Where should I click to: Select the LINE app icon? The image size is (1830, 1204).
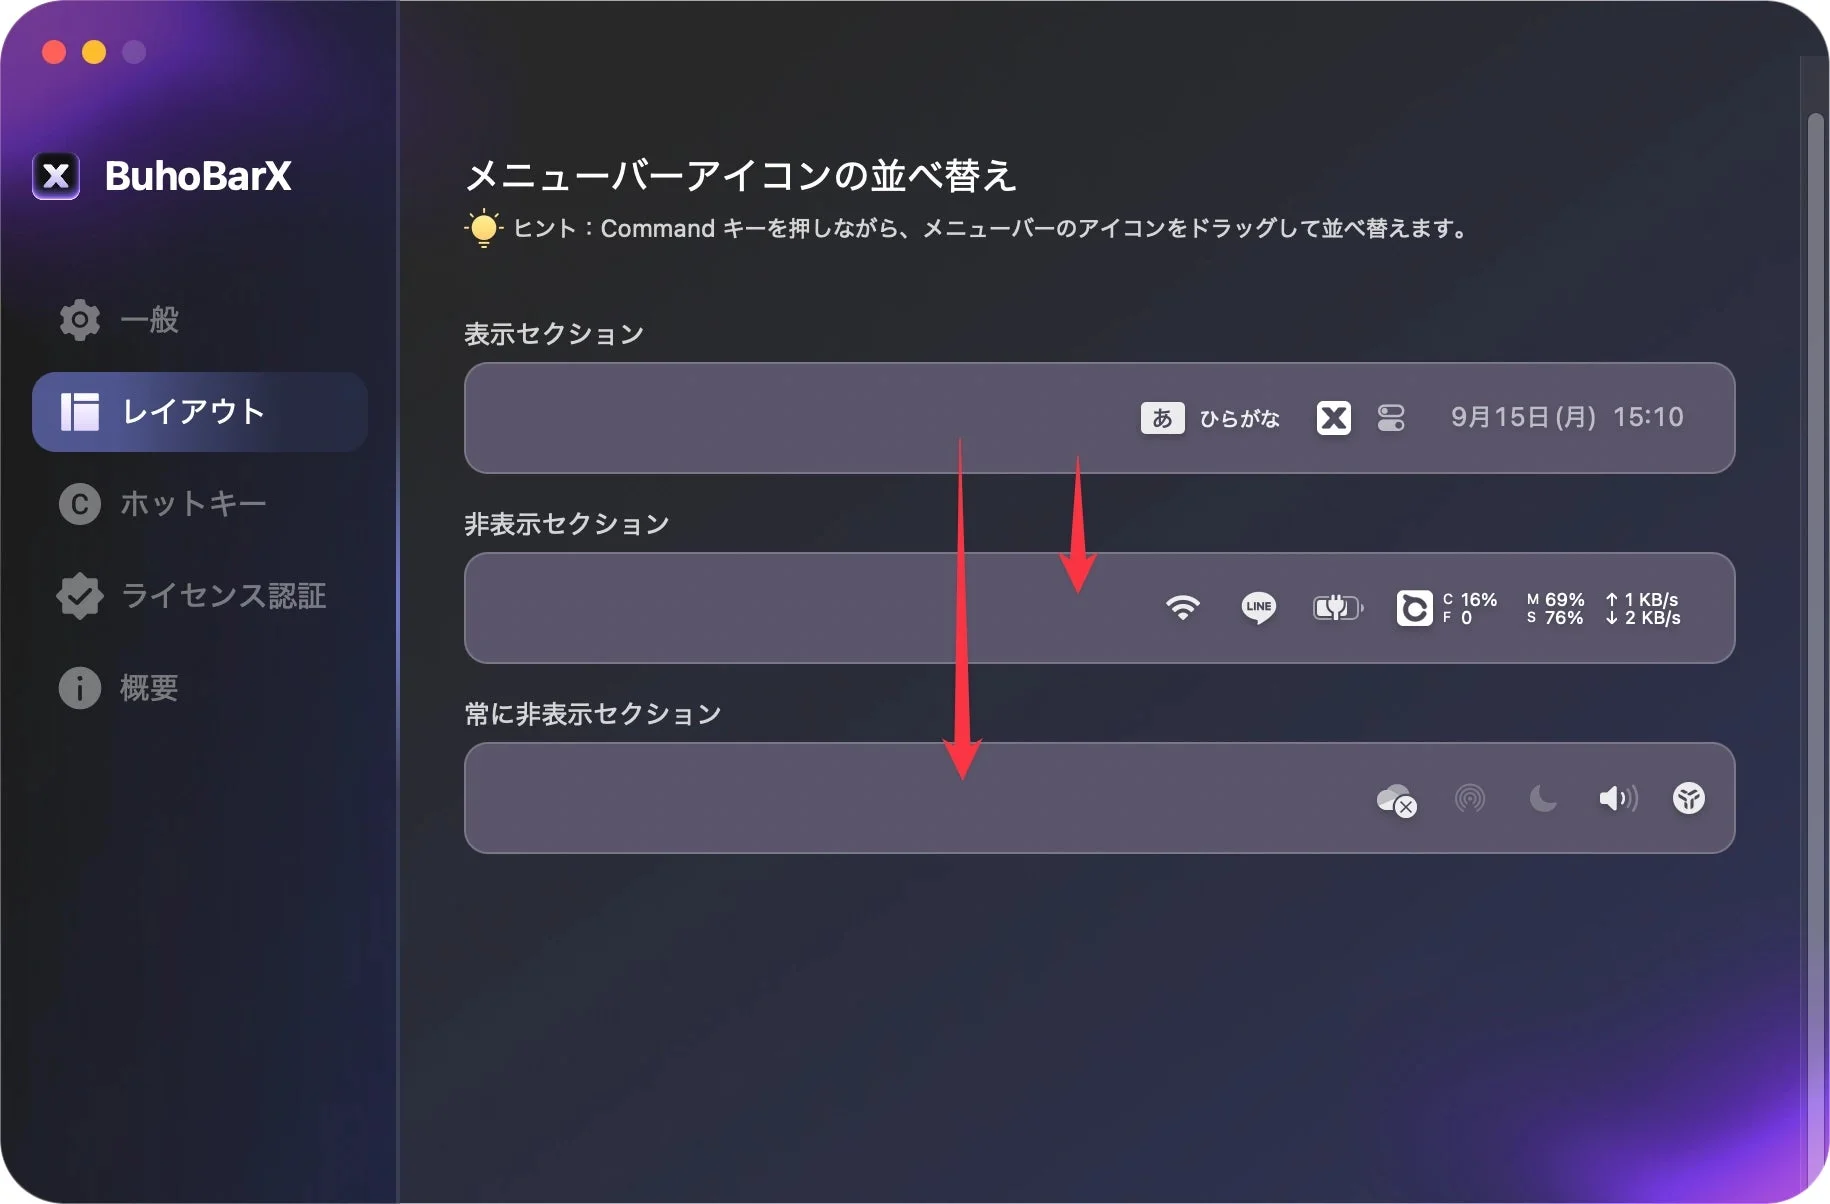1259,608
